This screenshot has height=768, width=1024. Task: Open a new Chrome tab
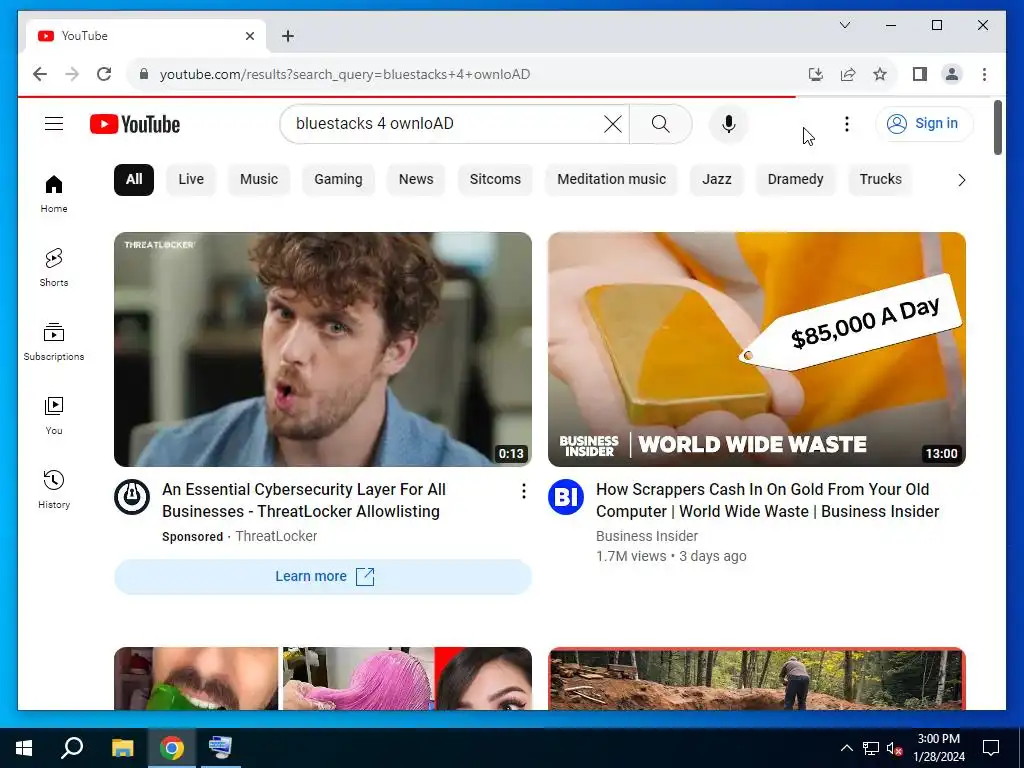pos(287,36)
